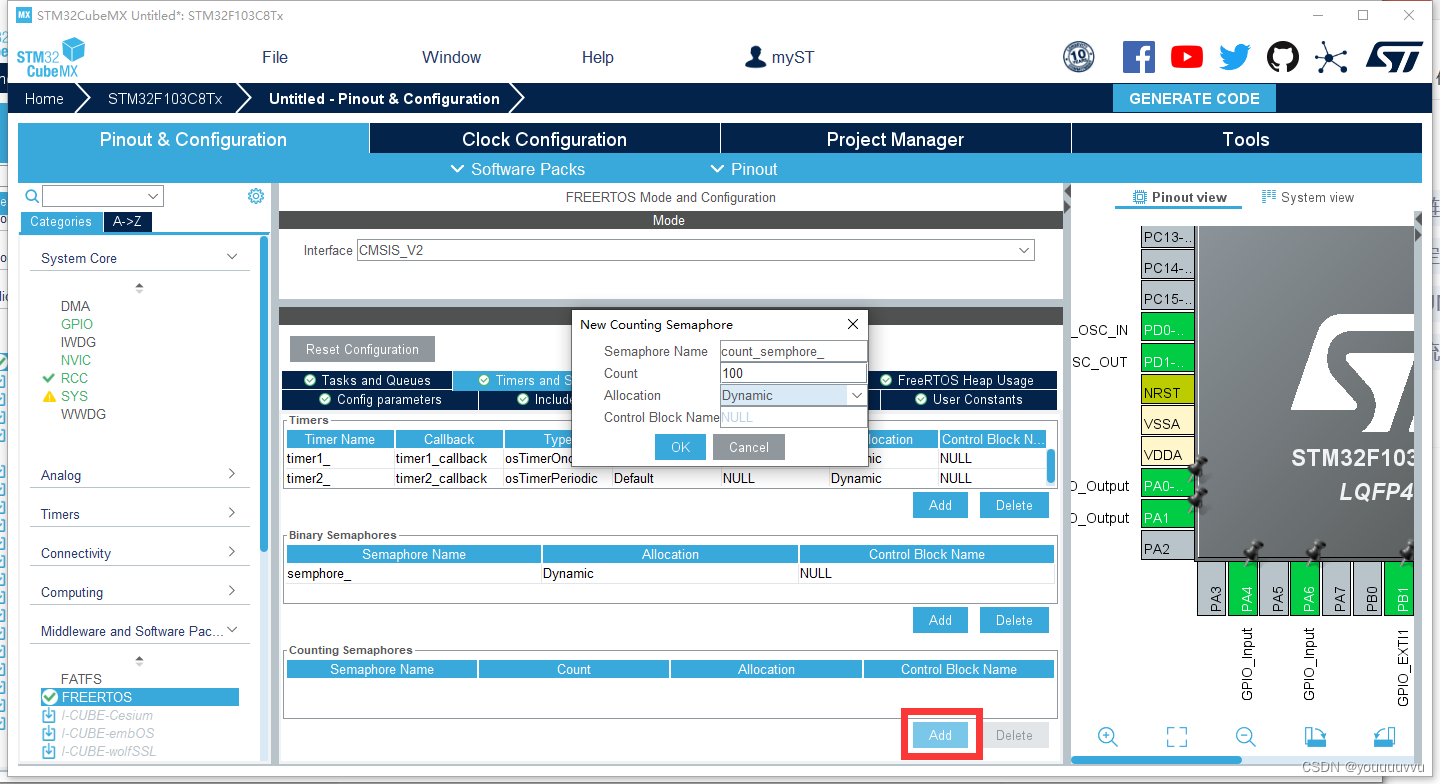The image size is (1440, 784).
Task: Open the Facebook icon link
Action: point(1139,57)
